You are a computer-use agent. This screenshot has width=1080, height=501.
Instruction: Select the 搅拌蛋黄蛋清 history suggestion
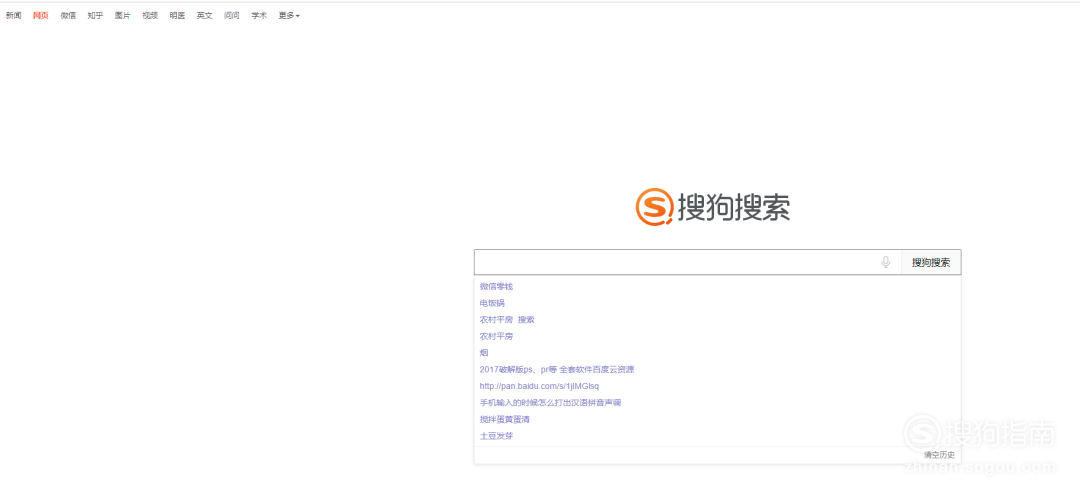tap(504, 419)
